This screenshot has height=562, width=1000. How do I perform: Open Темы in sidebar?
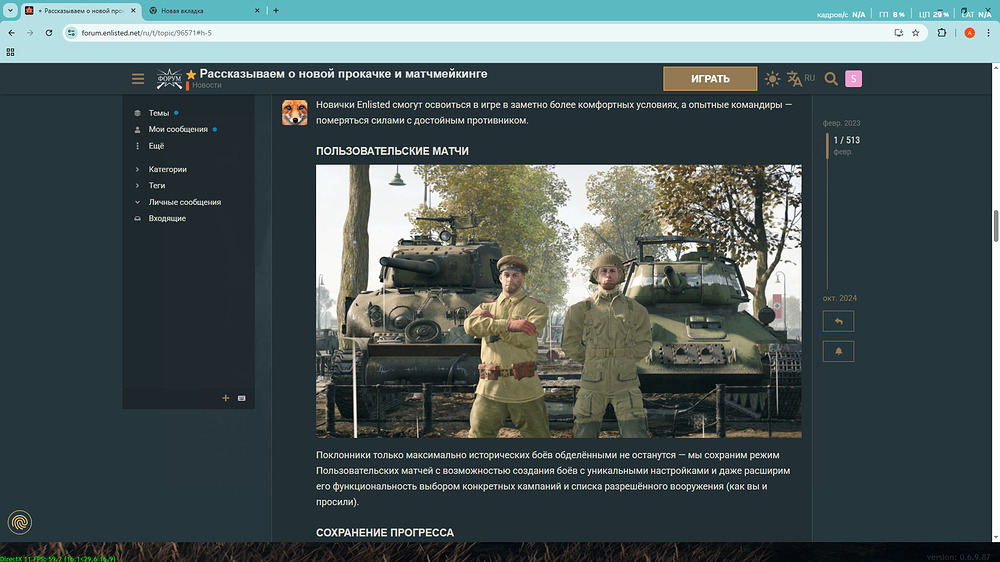point(159,113)
